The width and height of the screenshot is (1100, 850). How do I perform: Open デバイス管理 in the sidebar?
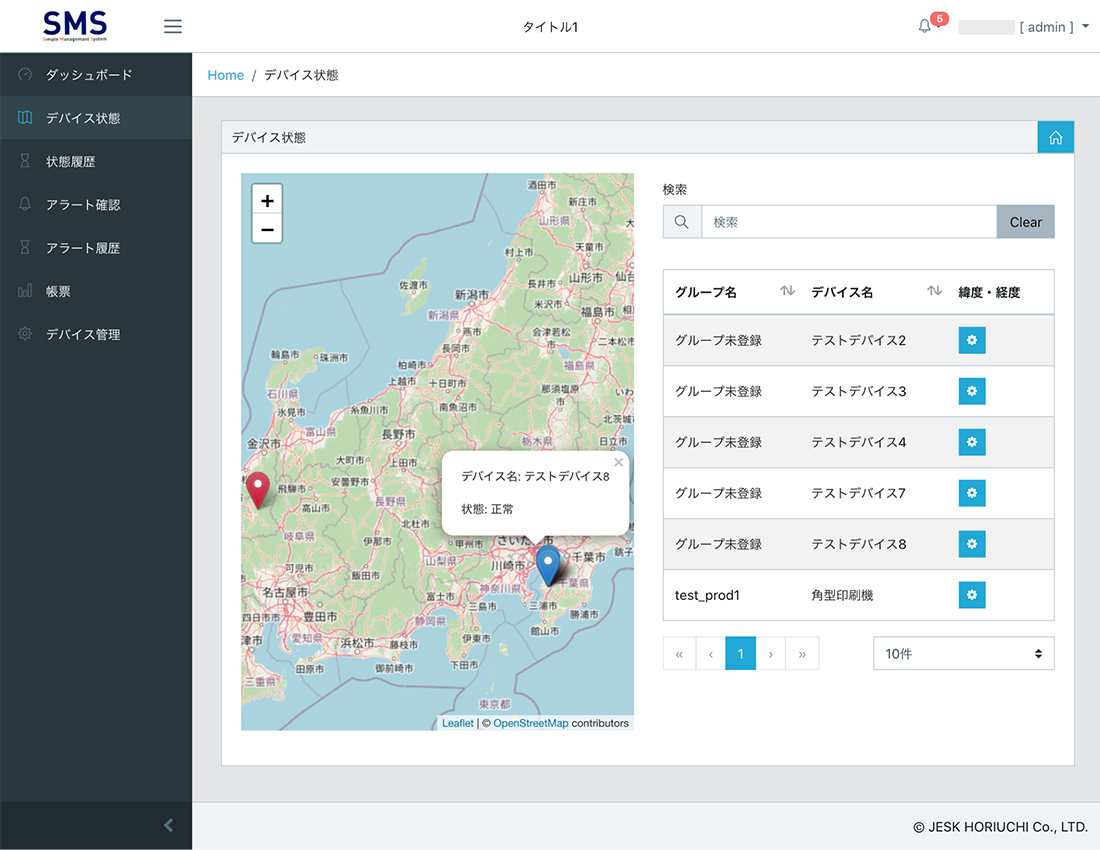tap(96, 335)
